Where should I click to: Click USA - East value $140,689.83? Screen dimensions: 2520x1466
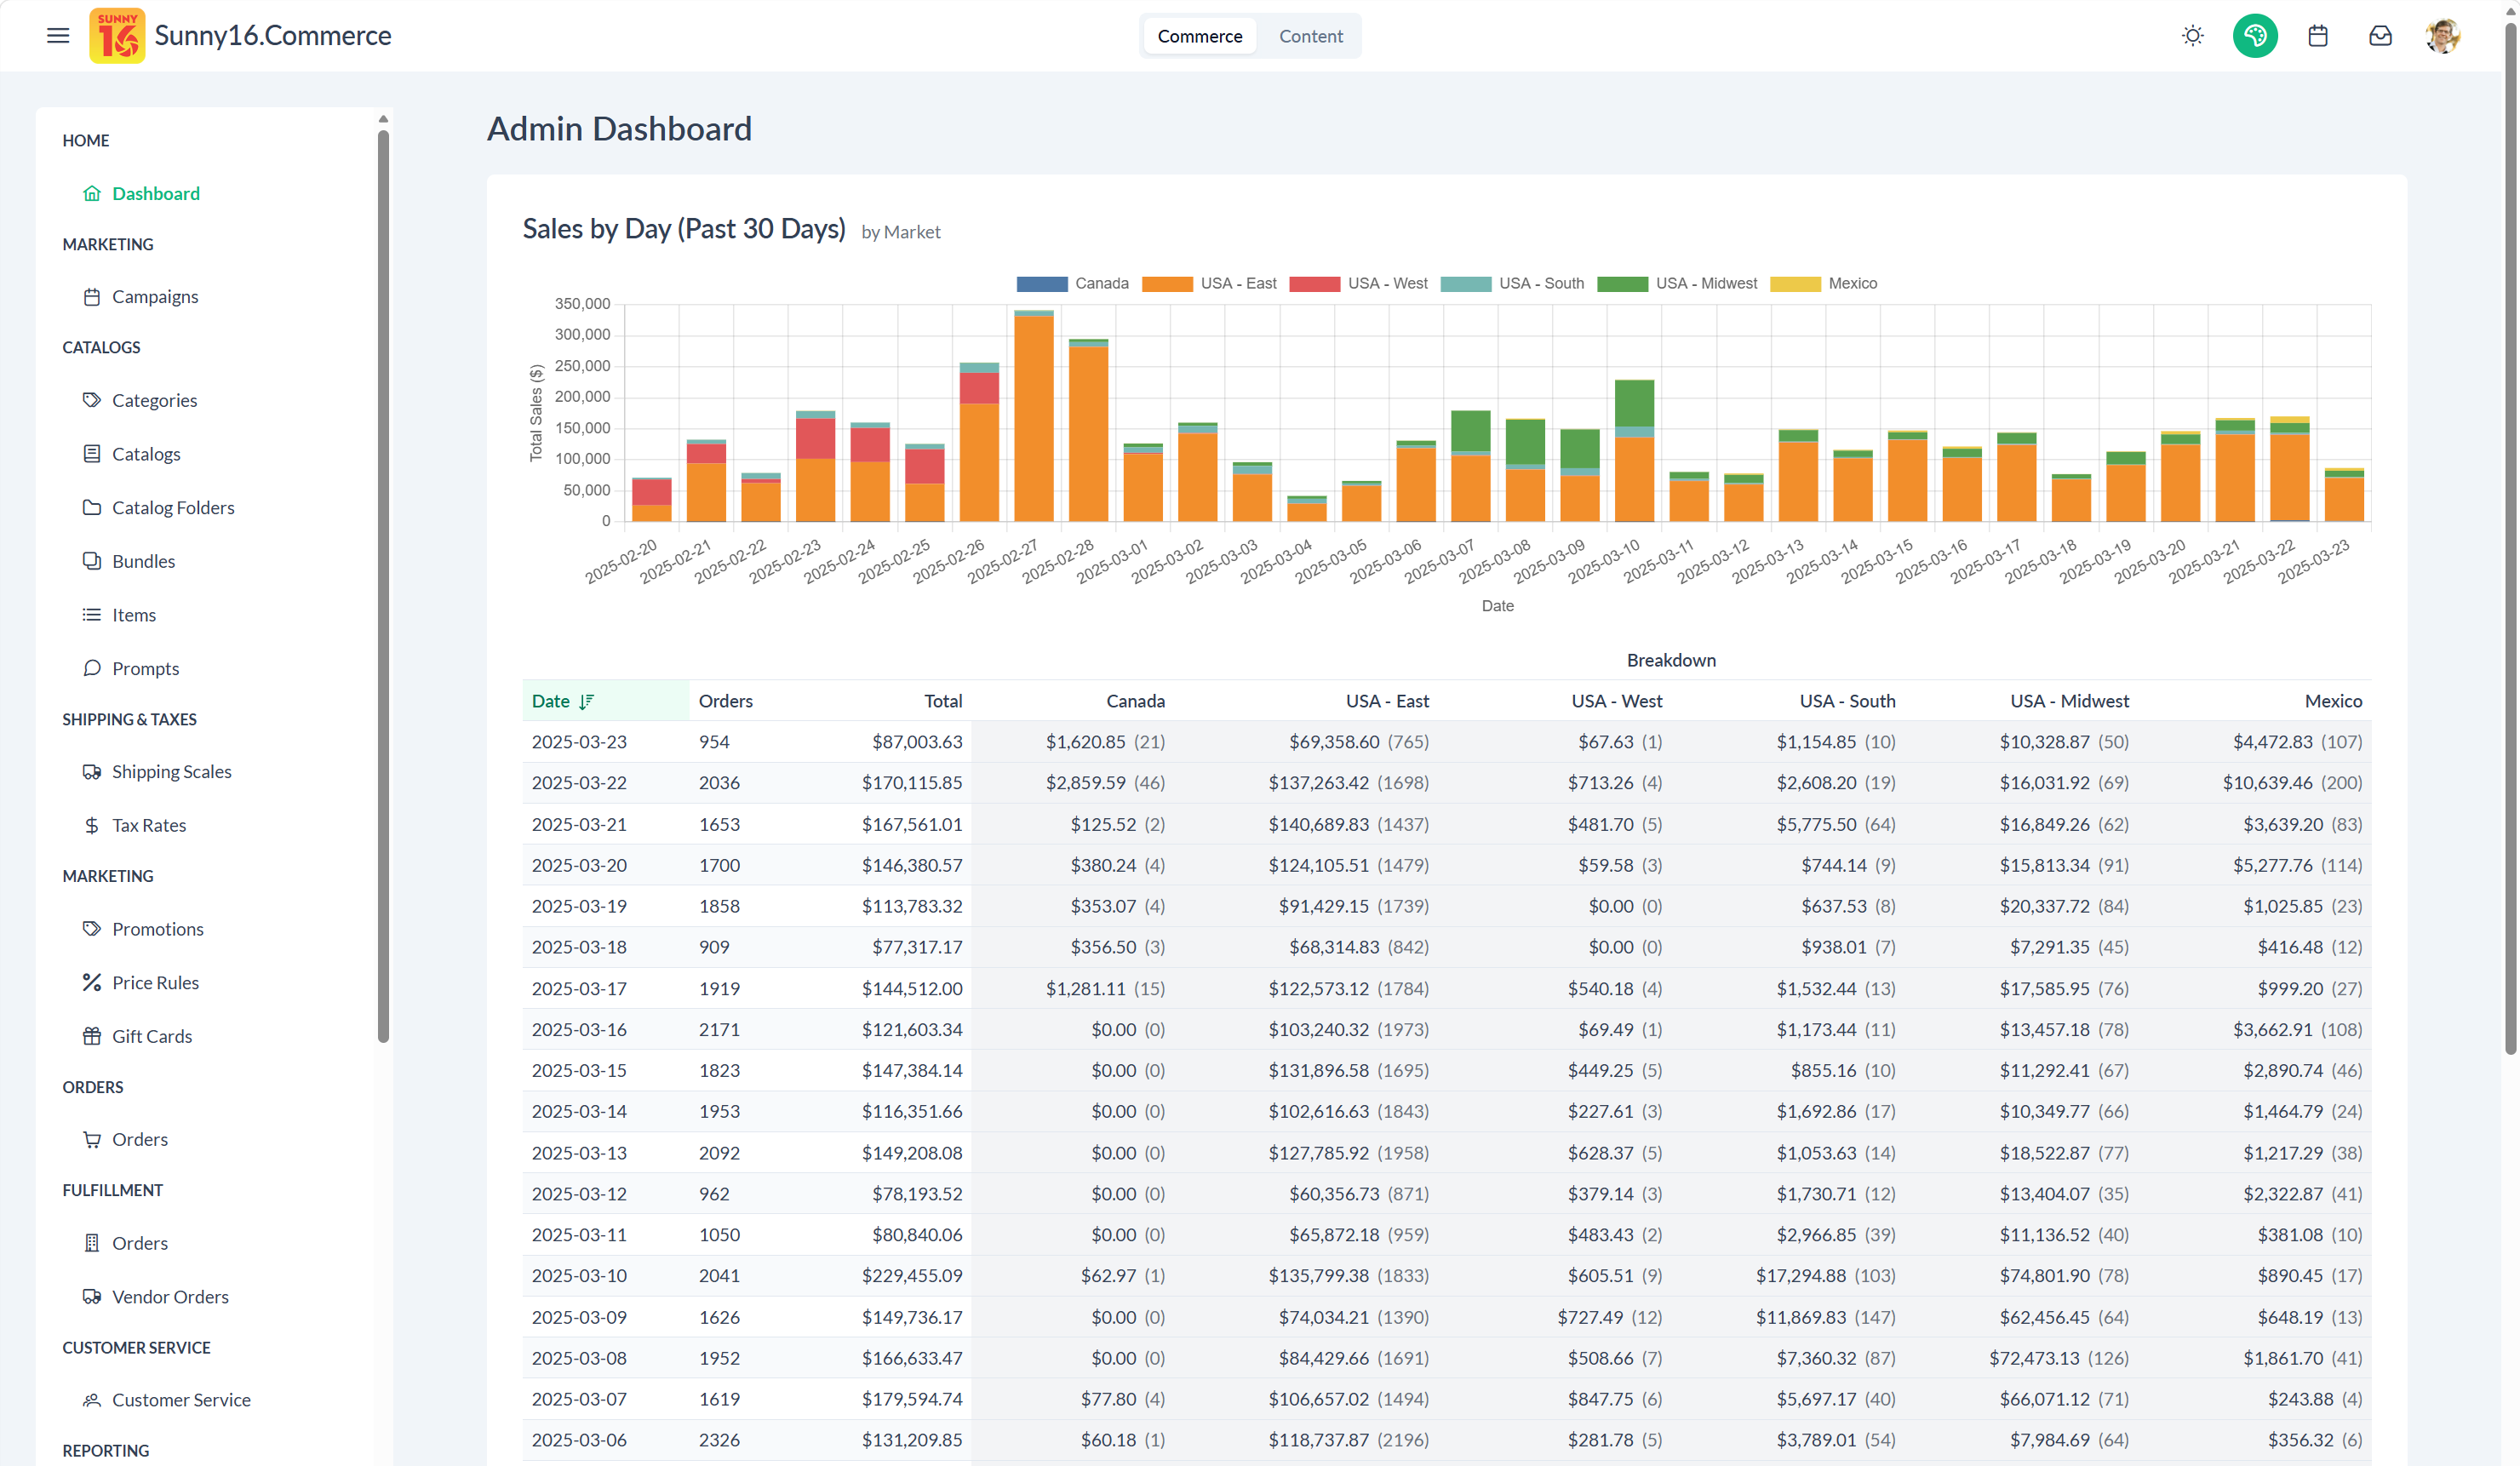[x=1318, y=825]
